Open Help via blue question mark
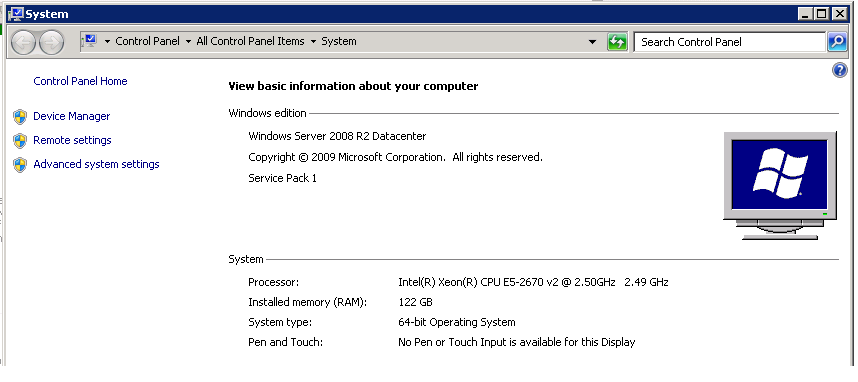 click(839, 70)
